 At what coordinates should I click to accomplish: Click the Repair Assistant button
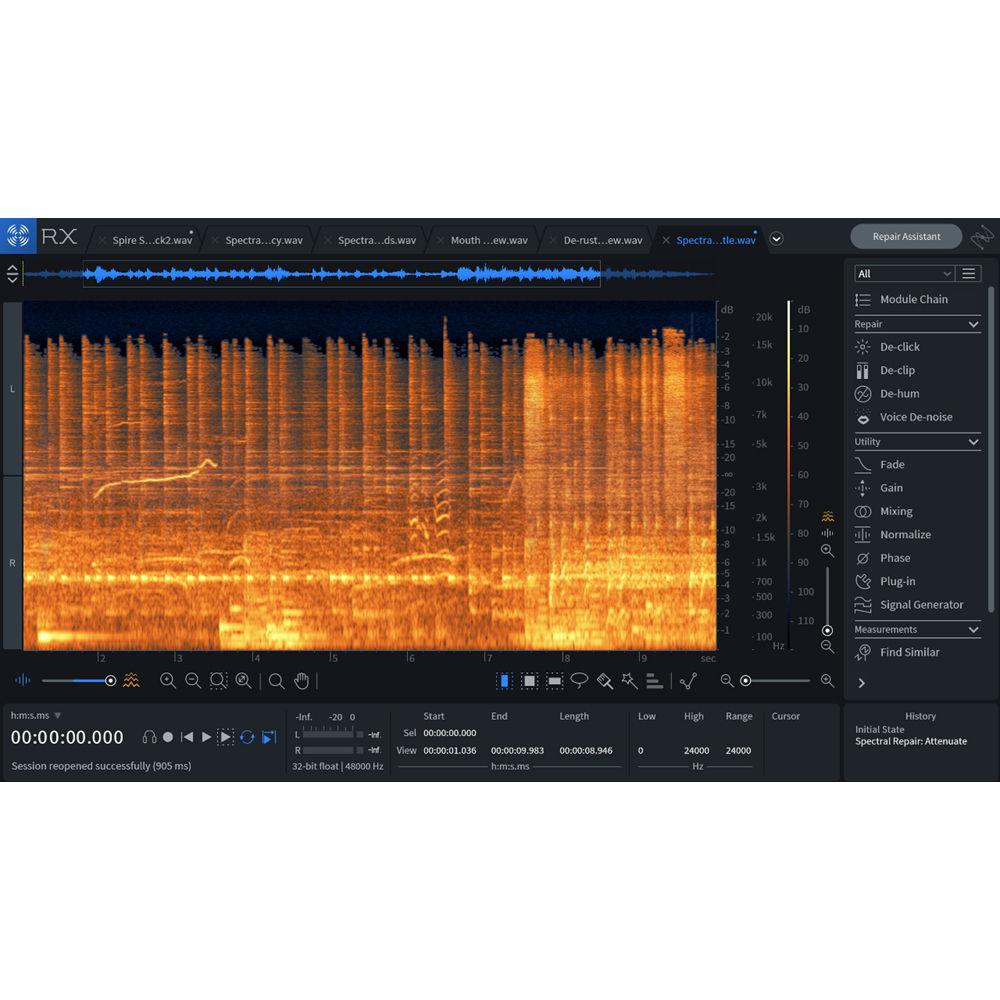[906, 236]
